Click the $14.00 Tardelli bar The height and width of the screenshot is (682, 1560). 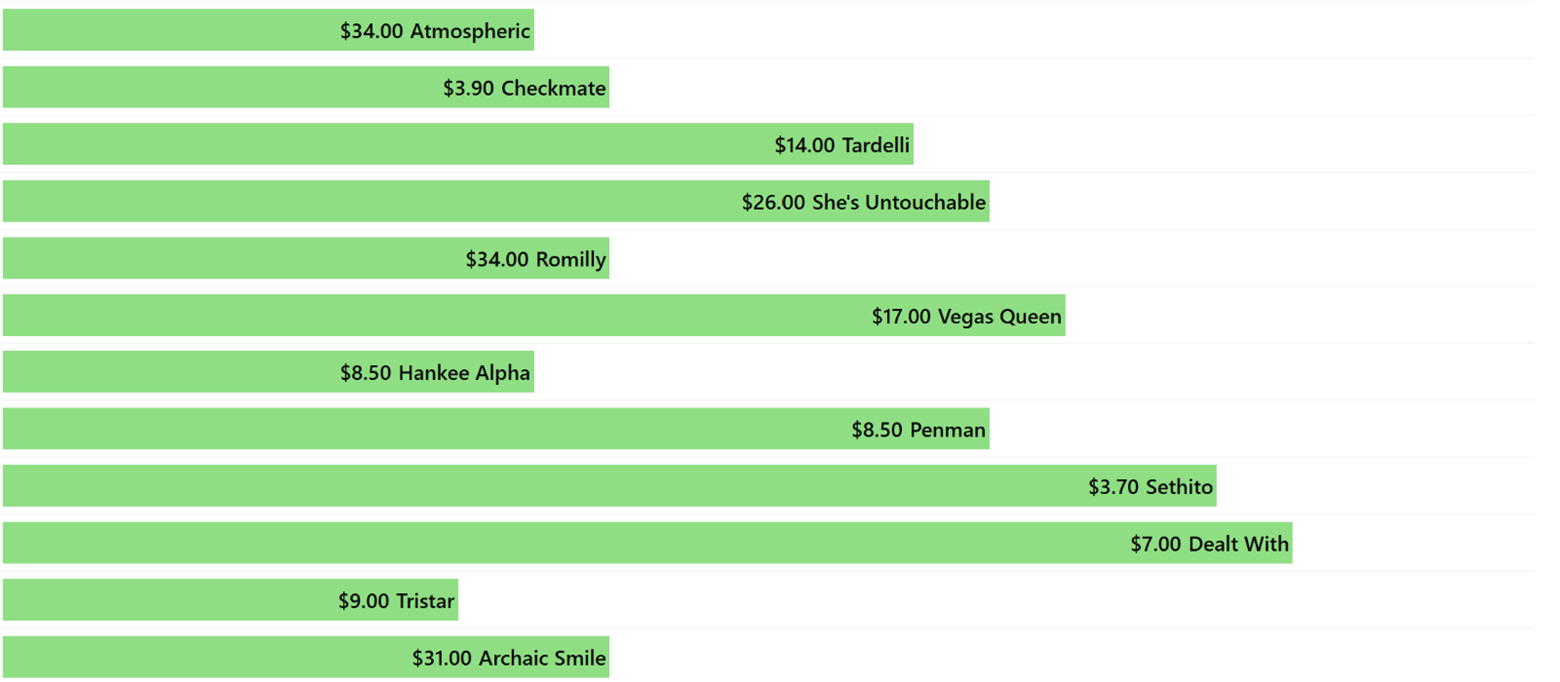pos(458,144)
